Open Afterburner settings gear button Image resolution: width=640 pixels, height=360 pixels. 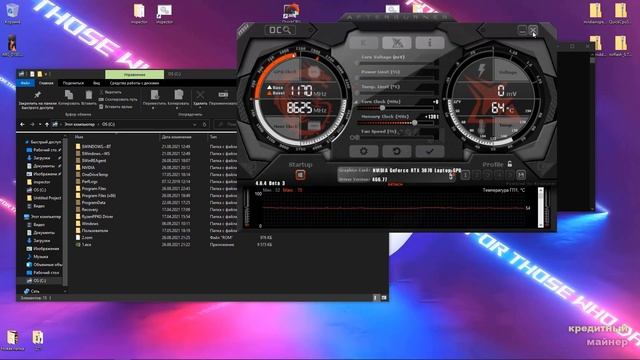tap(363, 151)
